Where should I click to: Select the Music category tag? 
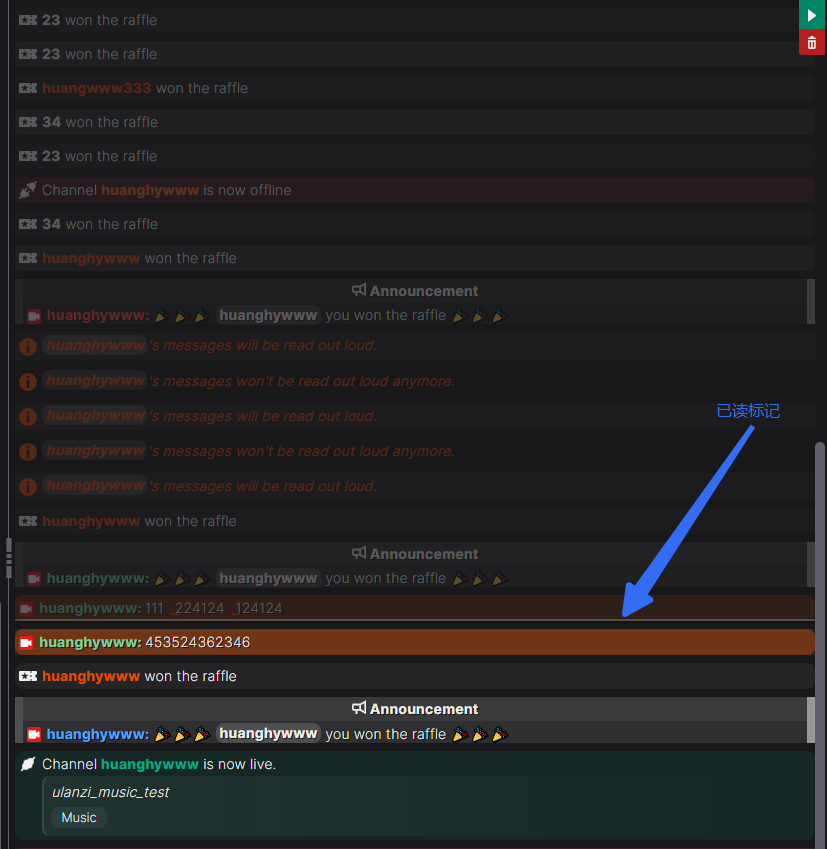click(79, 817)
